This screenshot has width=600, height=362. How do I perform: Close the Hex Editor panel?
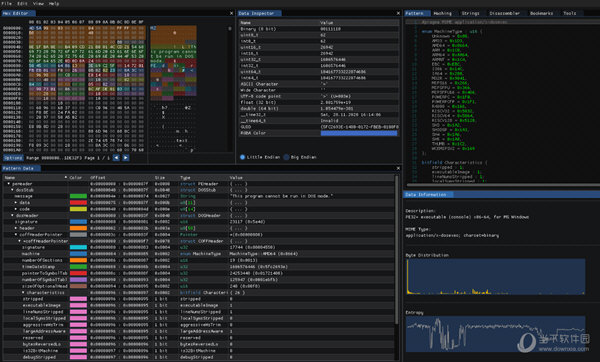pos(231,13)
